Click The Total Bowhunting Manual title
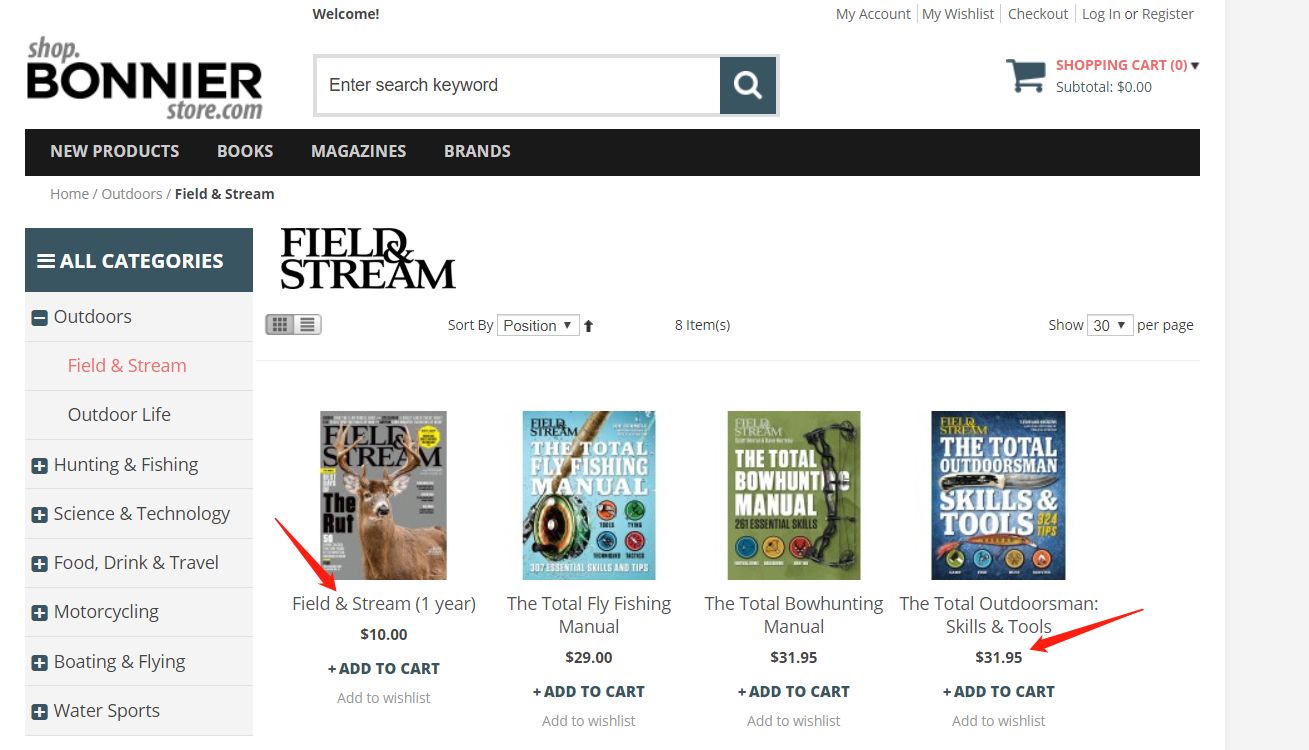1309x750 pixels. point(794,615)
